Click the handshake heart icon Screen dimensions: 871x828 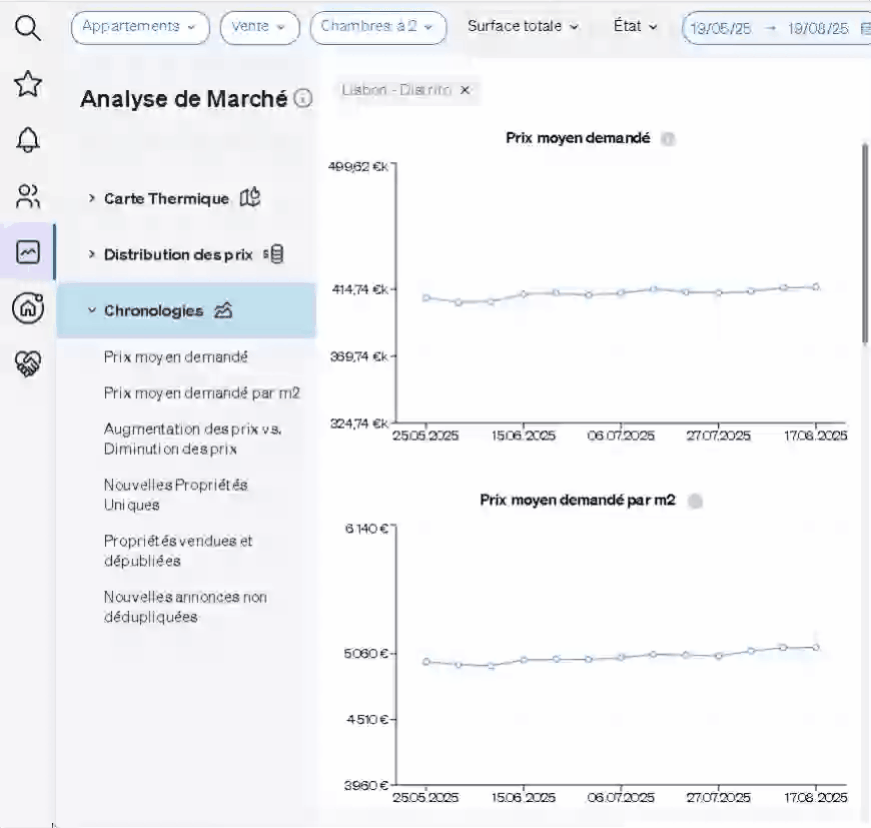(x=28, y=364)
